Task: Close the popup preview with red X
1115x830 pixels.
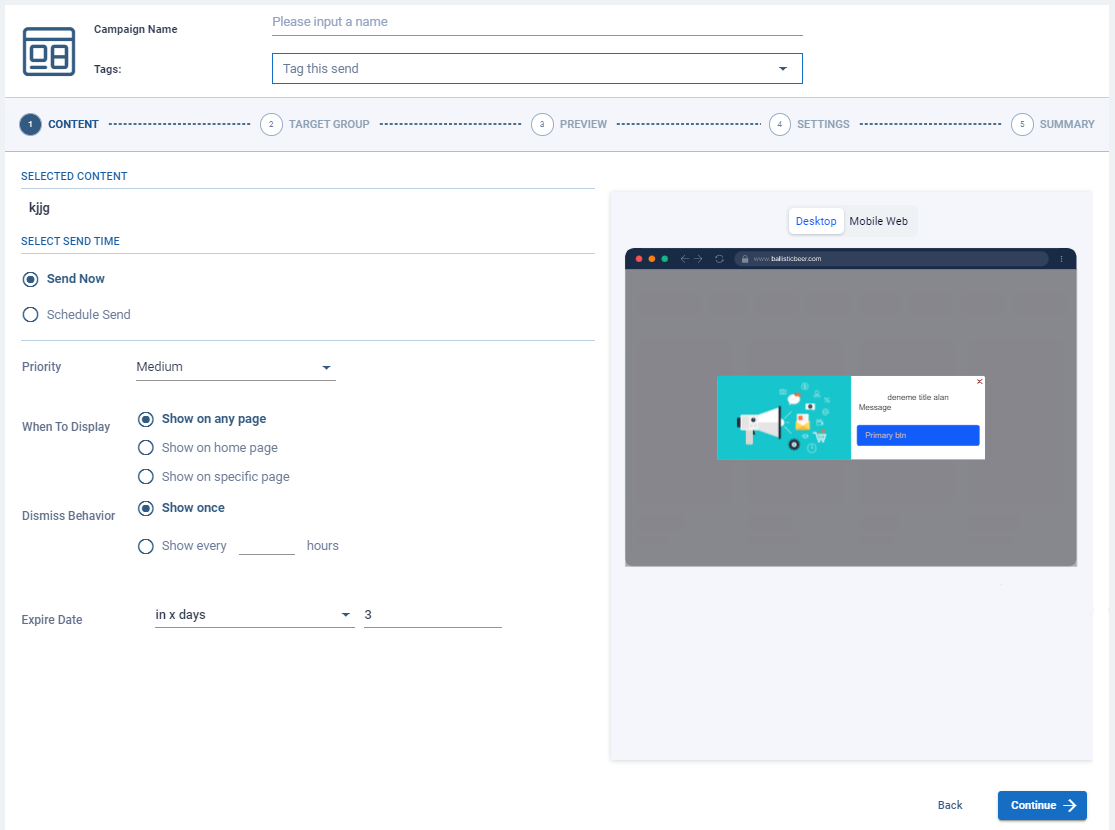Action: [x=979, y=381]
